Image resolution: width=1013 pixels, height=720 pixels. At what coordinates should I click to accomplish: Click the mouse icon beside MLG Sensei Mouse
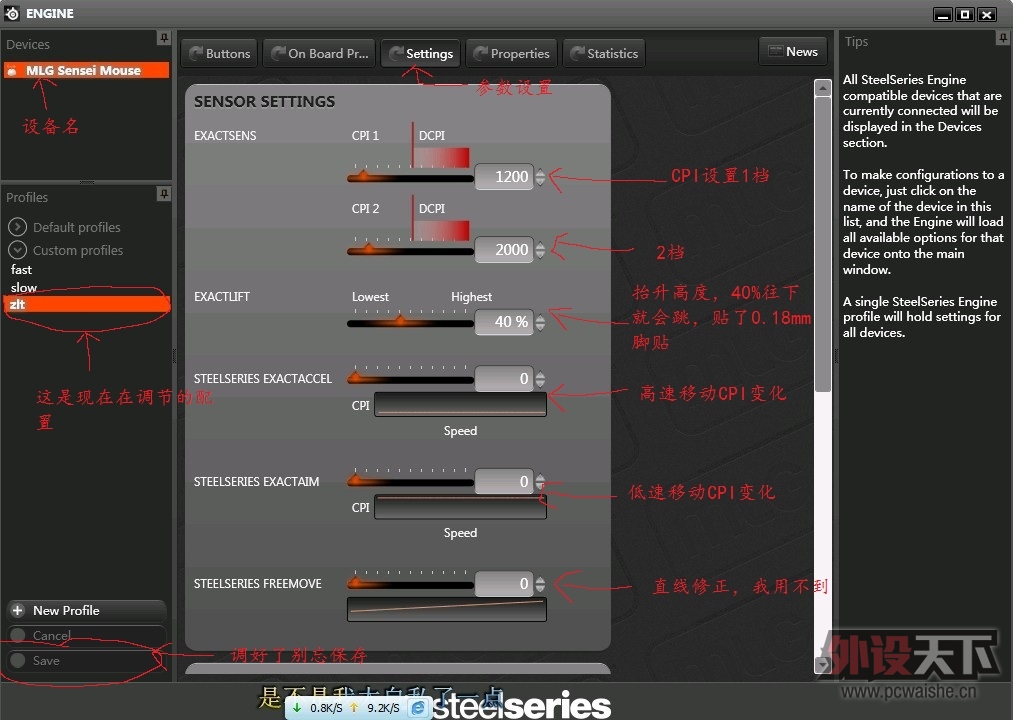[12, 70]
